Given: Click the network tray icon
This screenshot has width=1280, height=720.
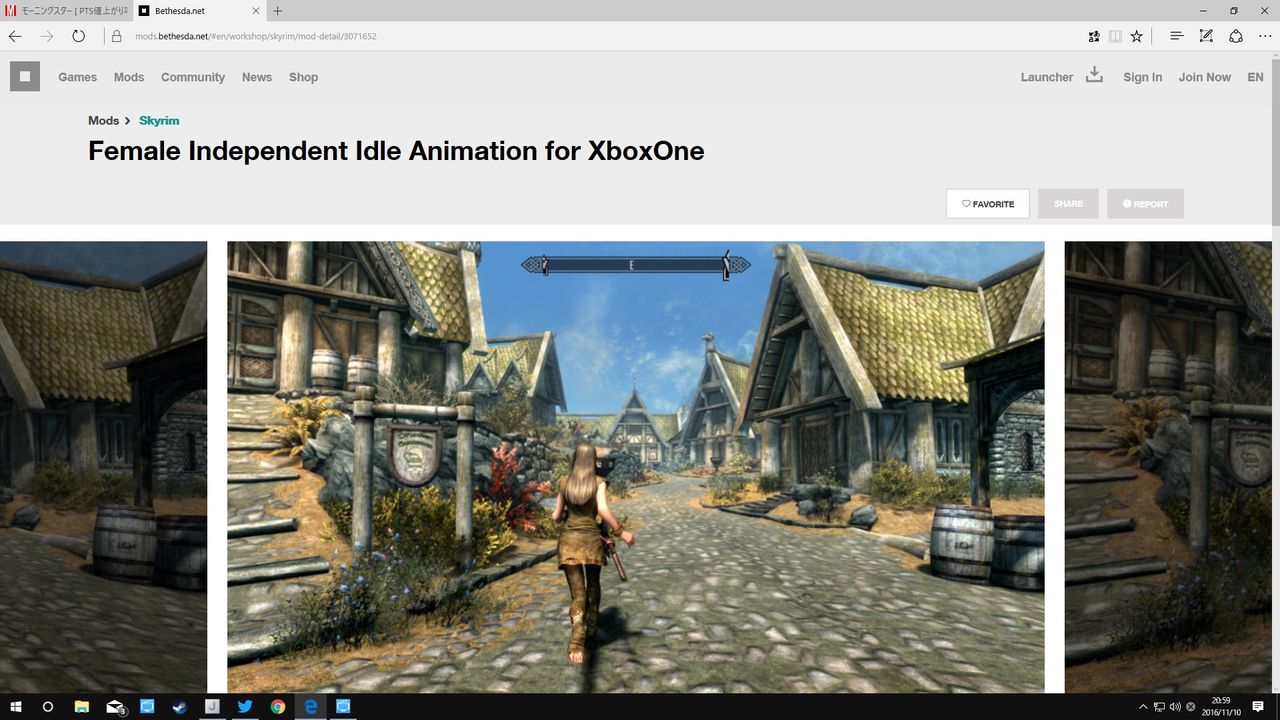Looking at the screenshot, I should [x=1159, y=707].
